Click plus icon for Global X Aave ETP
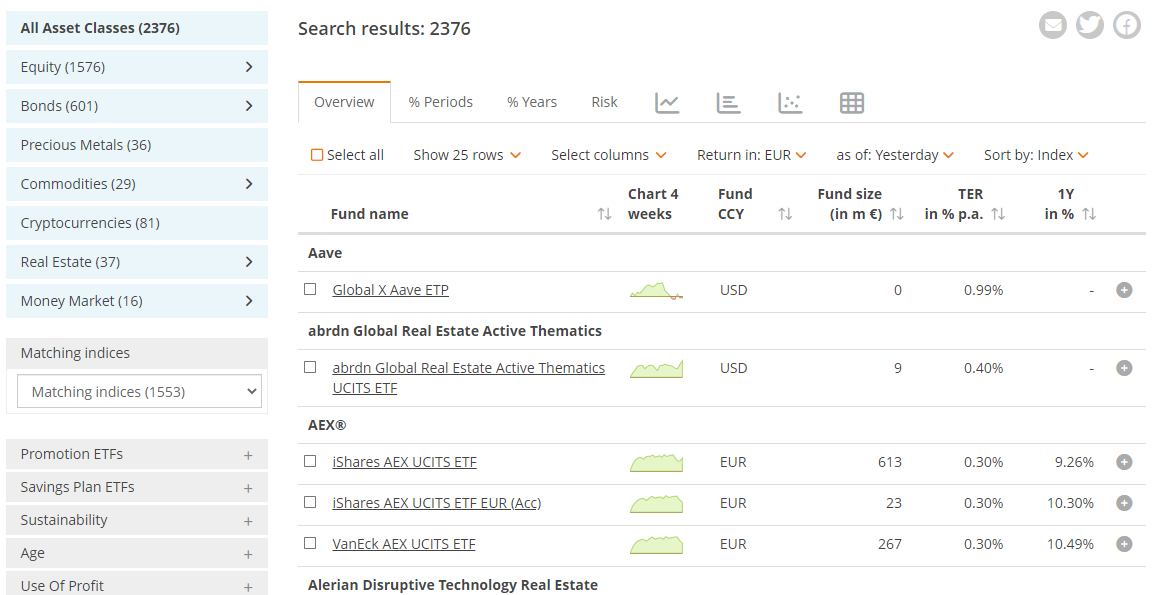Image resolution: width=1156 pixels, height=595 pixels. [1124, 290]
